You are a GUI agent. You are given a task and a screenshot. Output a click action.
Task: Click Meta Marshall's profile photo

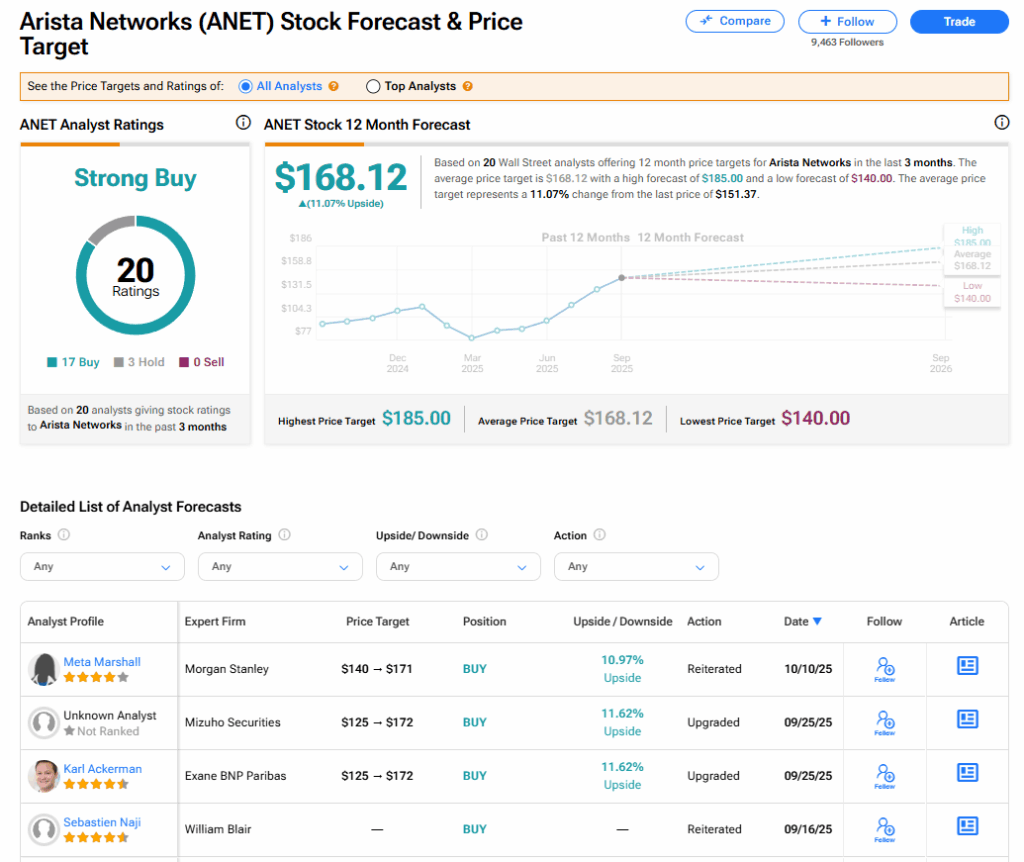click(44, 669)
